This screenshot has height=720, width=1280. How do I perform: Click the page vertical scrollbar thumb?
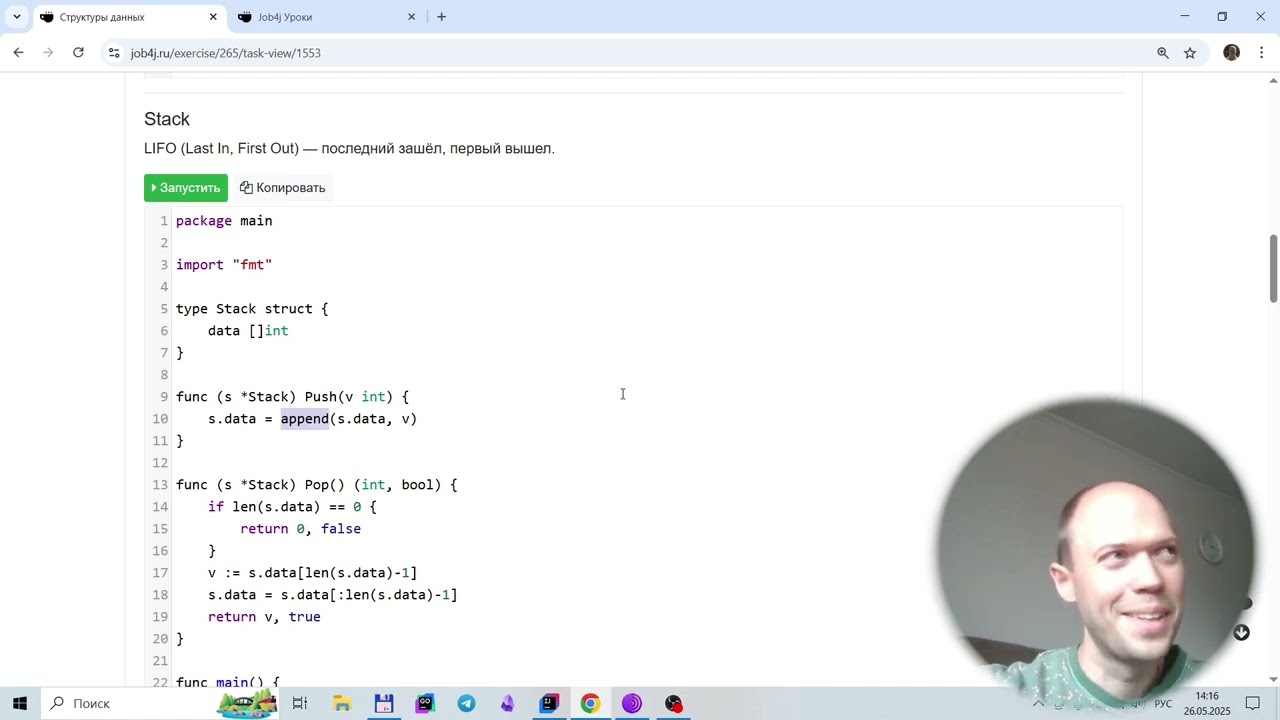click(x=1273, y=268)
